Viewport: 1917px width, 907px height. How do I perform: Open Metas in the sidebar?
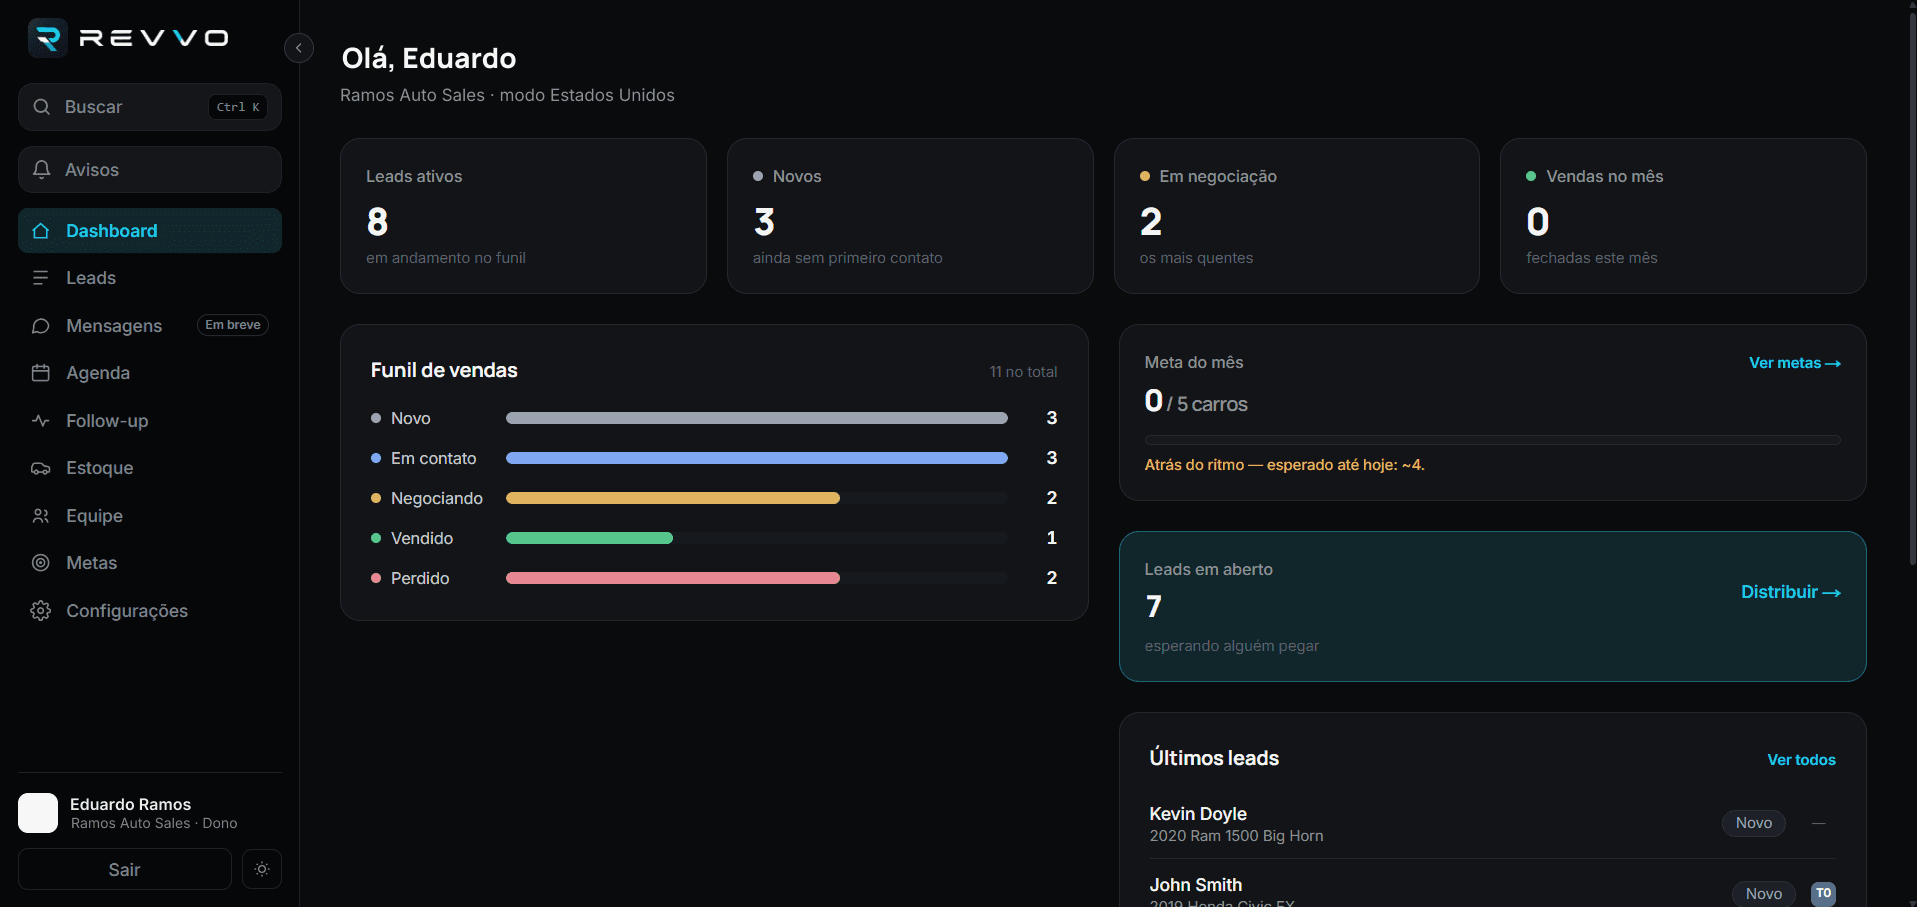click(150, 563)
